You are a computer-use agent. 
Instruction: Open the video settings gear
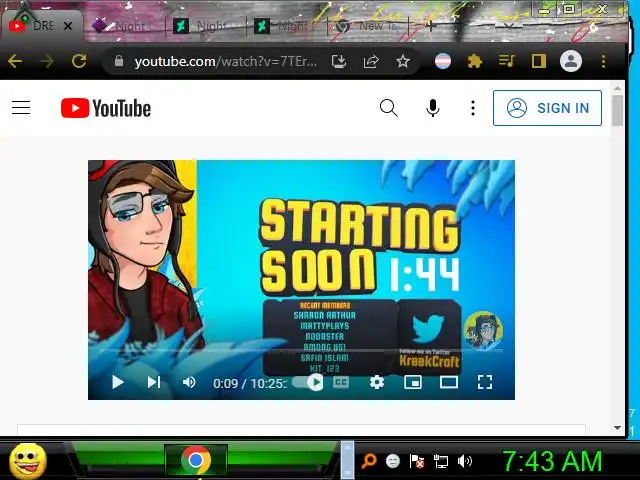coord(377,382)
